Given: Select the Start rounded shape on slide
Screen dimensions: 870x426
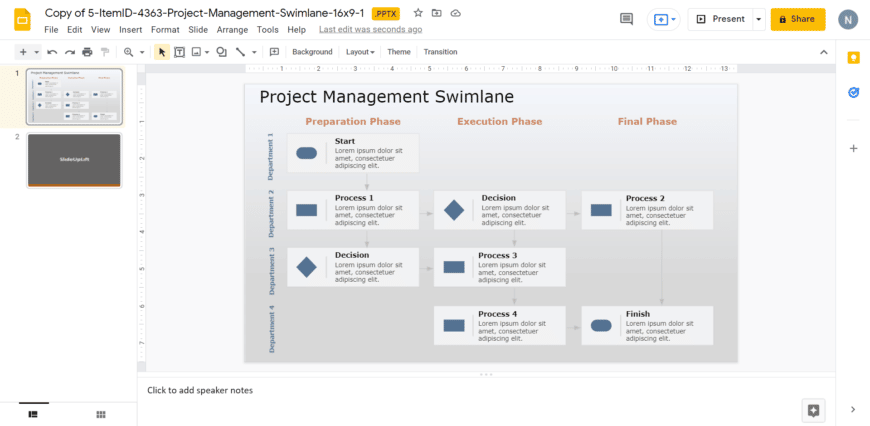Looking at the screenshot, I should pos(306,153).
